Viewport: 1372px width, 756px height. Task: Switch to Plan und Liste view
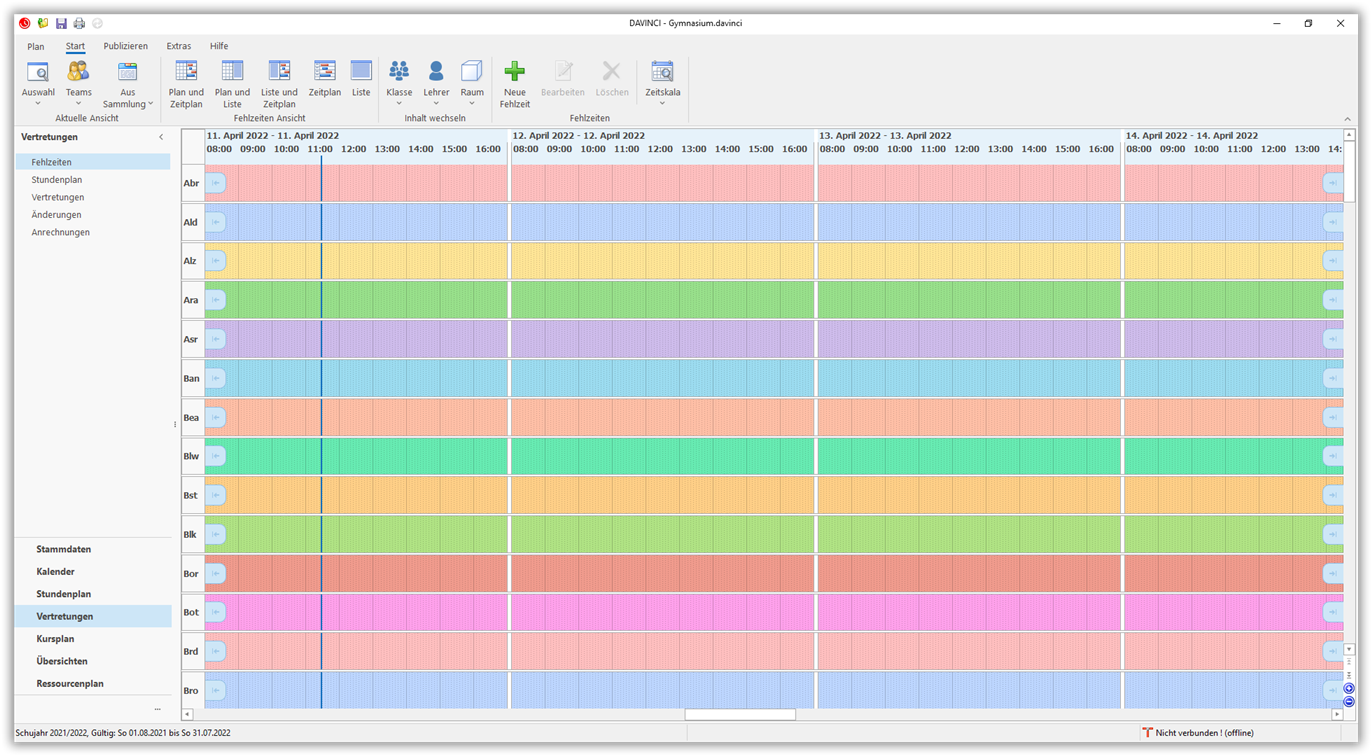pos(232,72)
